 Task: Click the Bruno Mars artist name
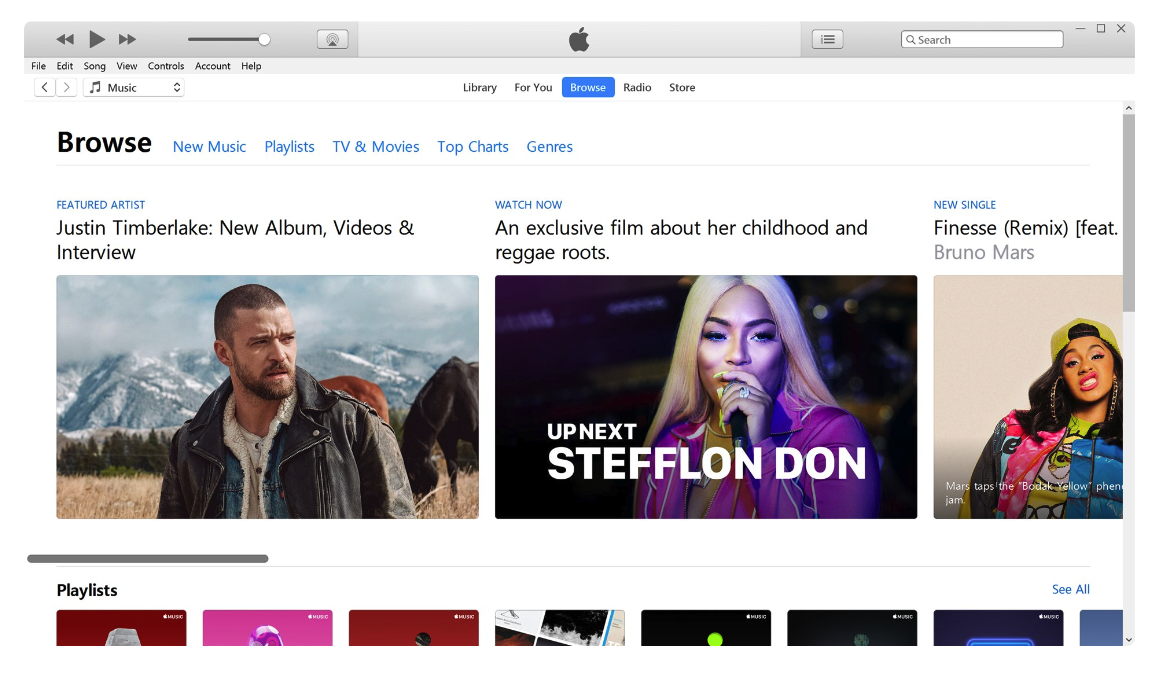click(983, 253)
